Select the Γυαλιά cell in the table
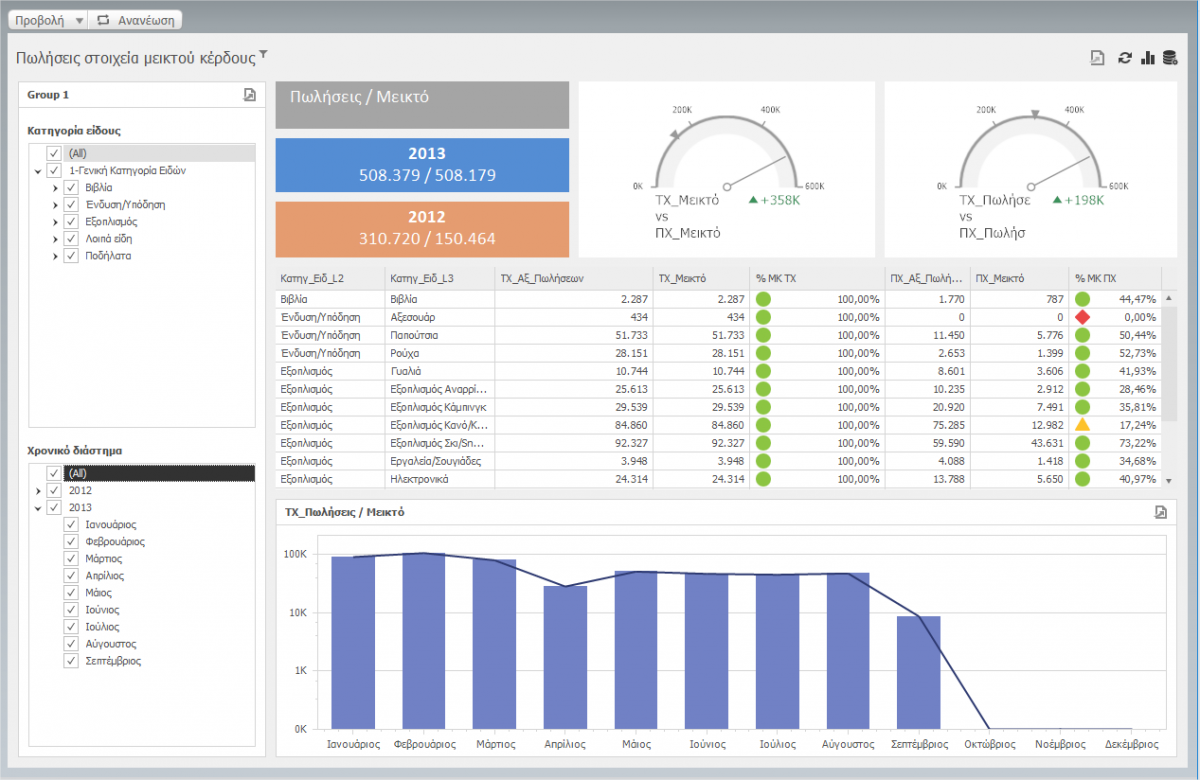1200x780 pixels. pos(439,371)
